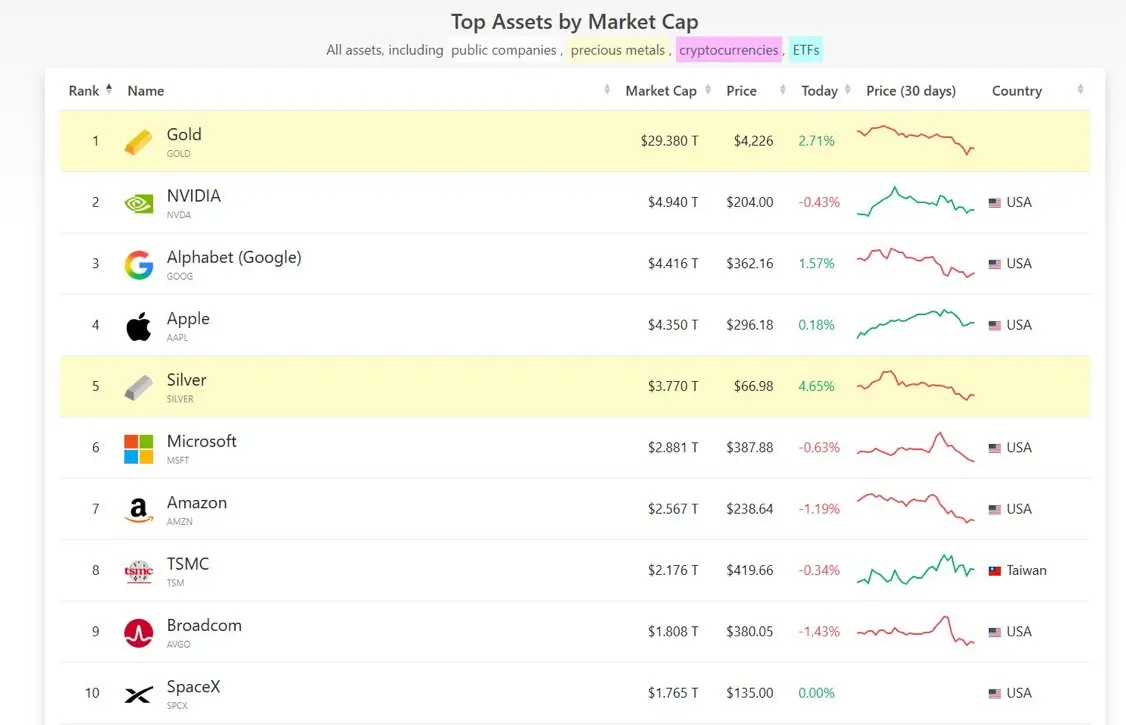The width and height of the screenshot is (1126, 725).
Task: Open the SpaceX X logo
Action: click(139, 694)
